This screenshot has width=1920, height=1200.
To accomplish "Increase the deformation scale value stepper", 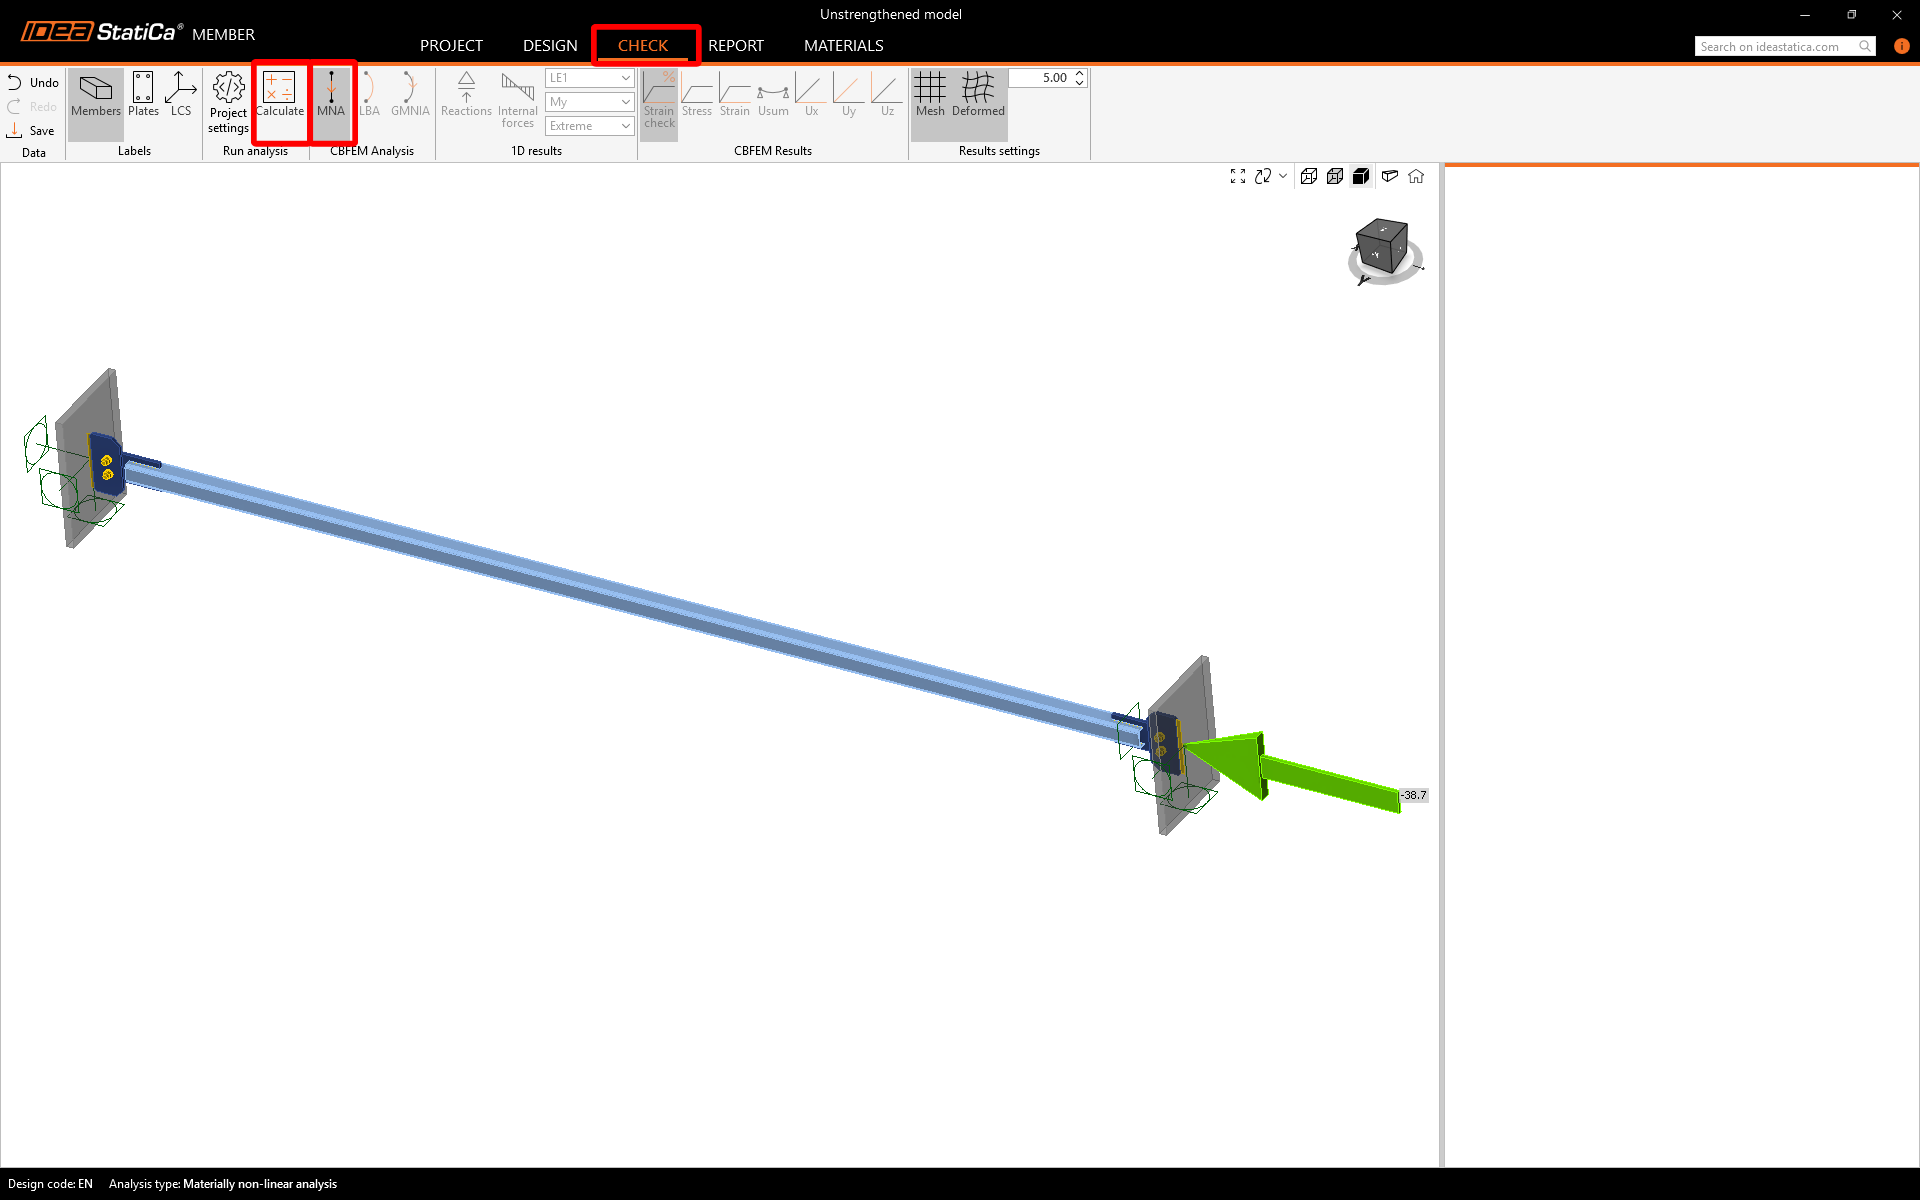I will tap(1080, 73).
